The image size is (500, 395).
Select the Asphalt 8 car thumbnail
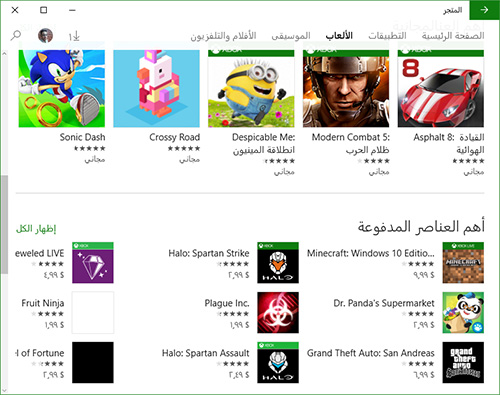coord(441,88)
